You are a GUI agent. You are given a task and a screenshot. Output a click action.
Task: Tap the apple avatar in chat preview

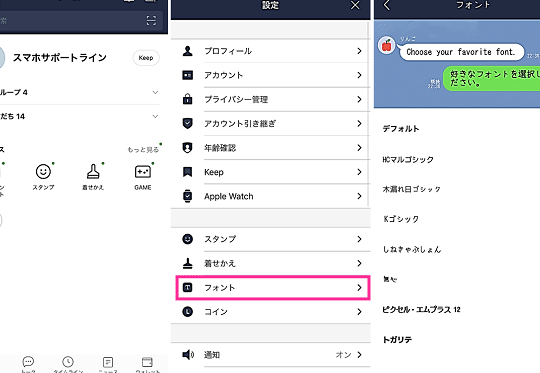click(386, 45)
